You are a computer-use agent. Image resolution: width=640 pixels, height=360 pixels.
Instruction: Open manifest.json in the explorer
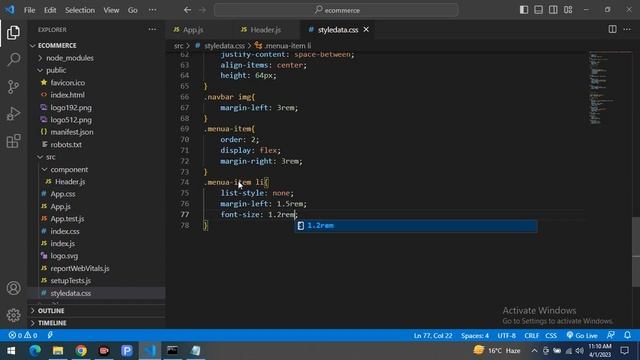72,132
